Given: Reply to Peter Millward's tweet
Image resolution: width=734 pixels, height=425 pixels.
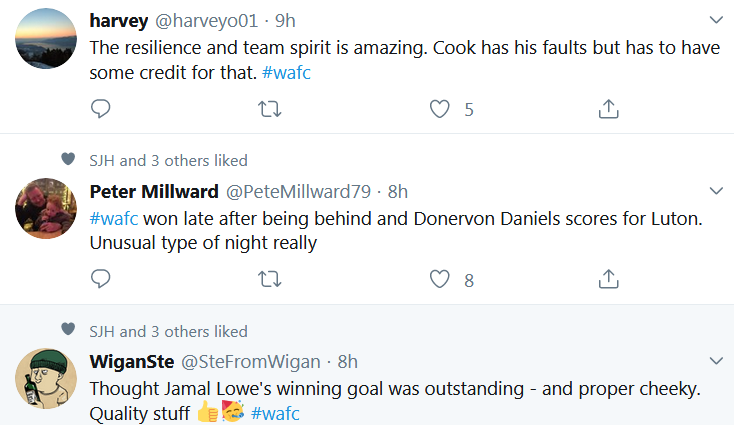Looking at the screenshot, I should 100,279.
